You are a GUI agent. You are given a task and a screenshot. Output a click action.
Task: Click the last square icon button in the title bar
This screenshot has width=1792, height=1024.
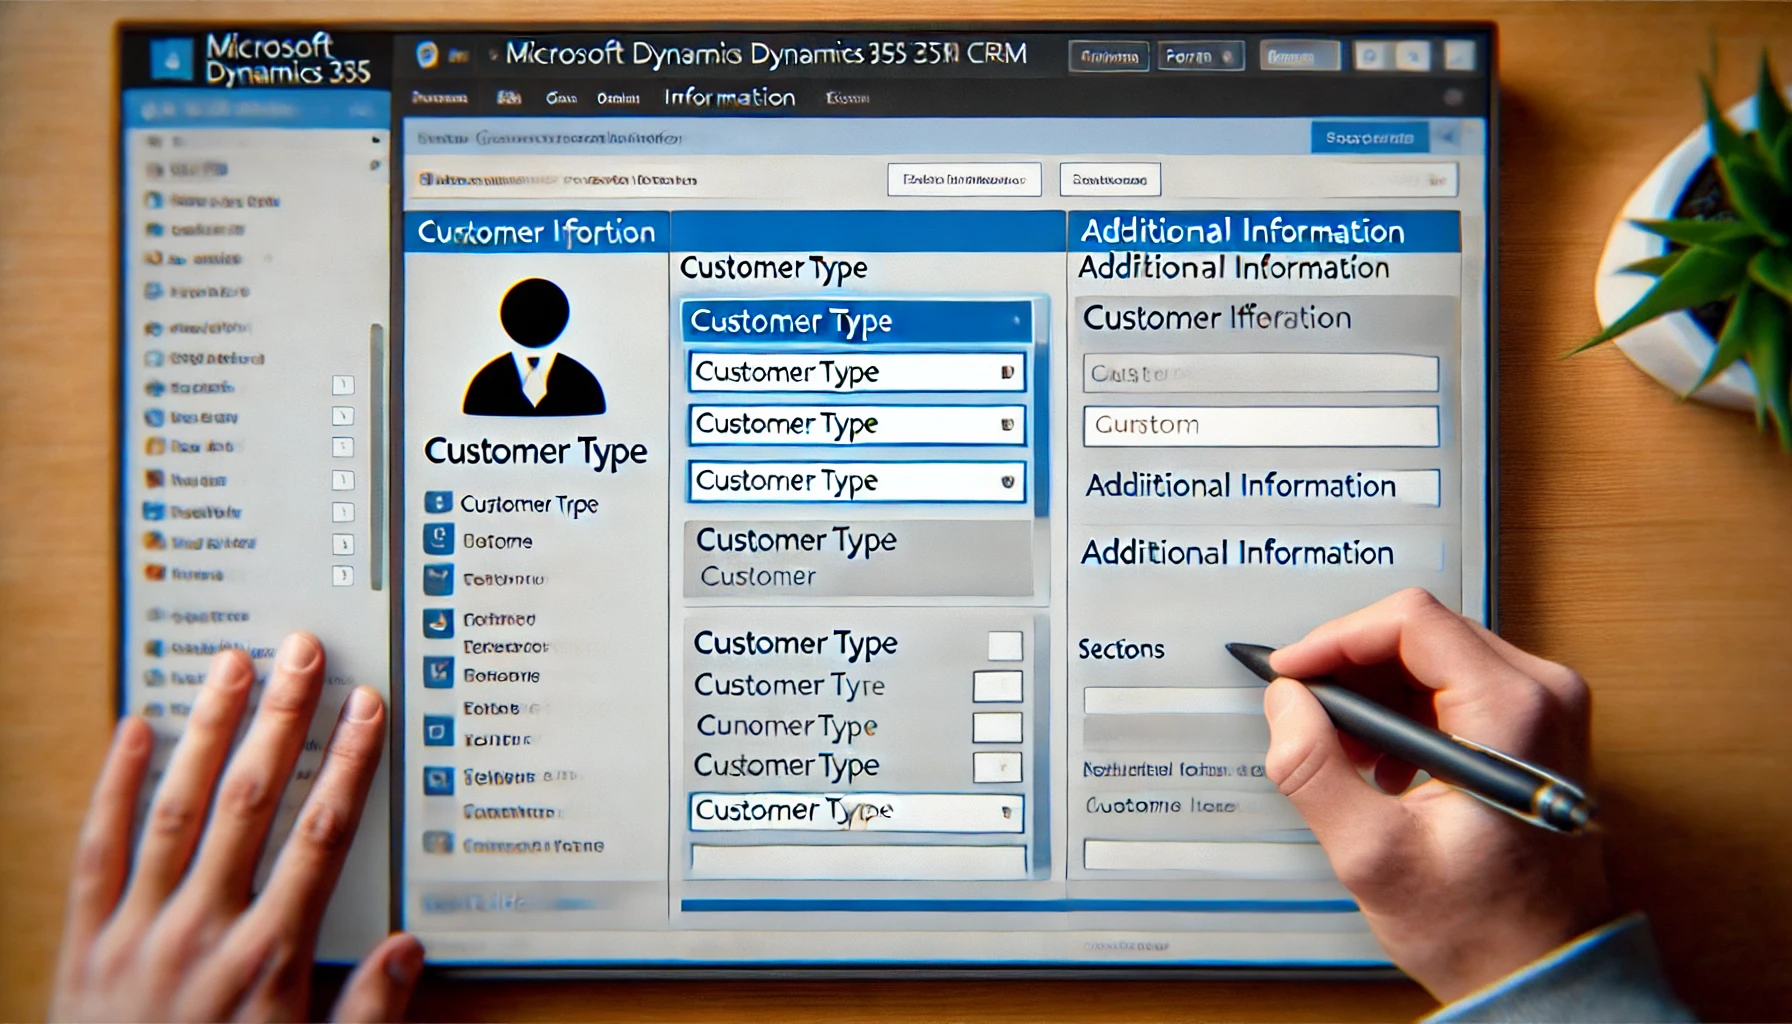(1459, 56)
